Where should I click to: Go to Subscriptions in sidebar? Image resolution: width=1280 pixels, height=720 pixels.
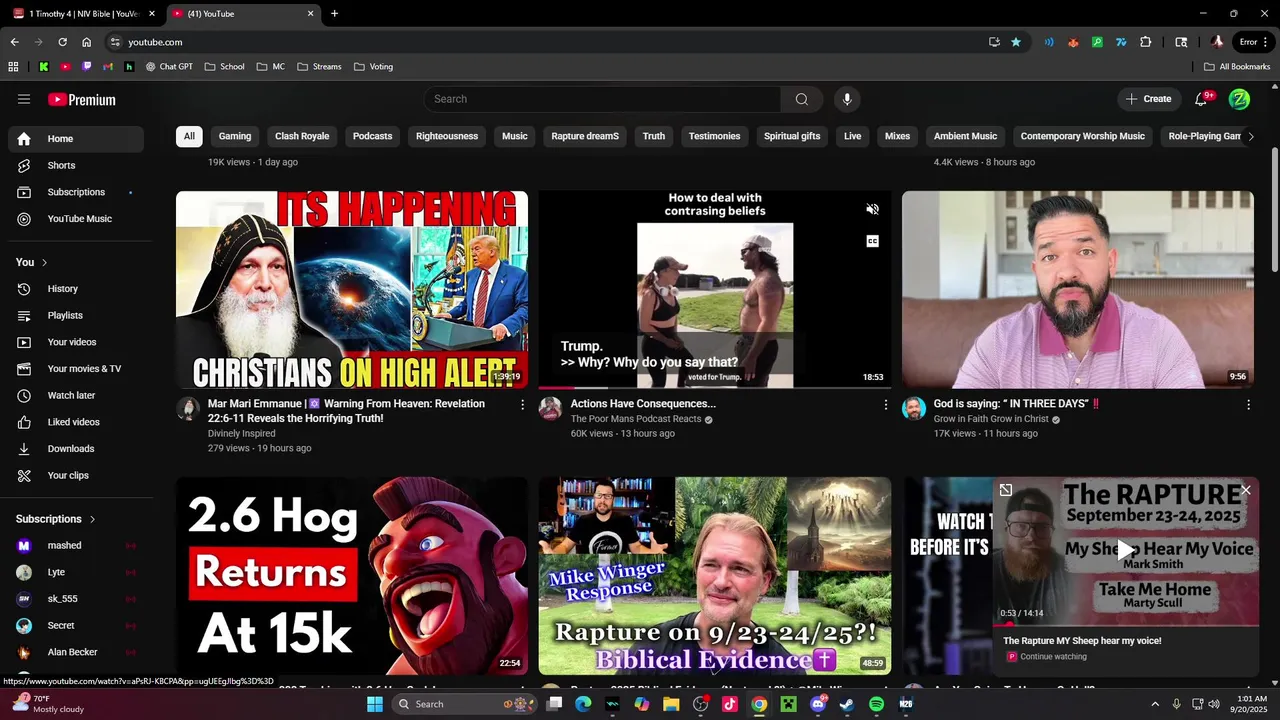(x=76, y=192)
